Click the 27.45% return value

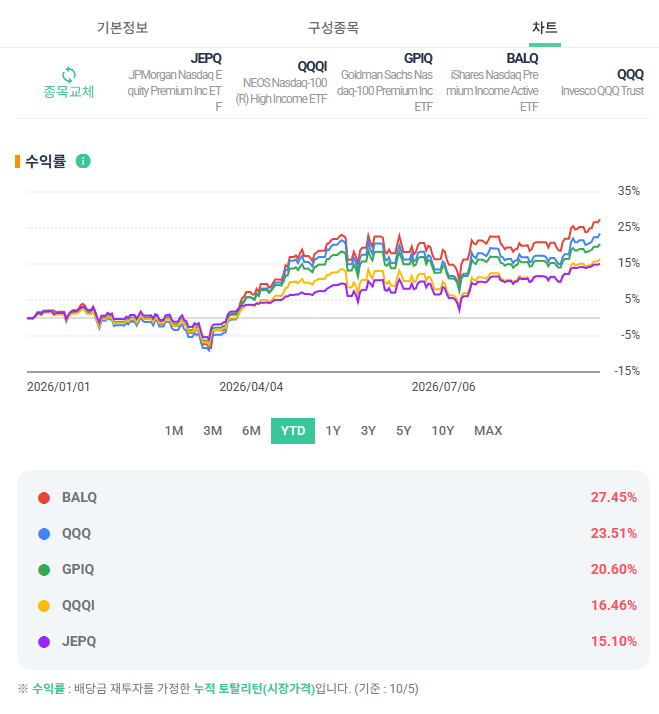click(613, 497)
